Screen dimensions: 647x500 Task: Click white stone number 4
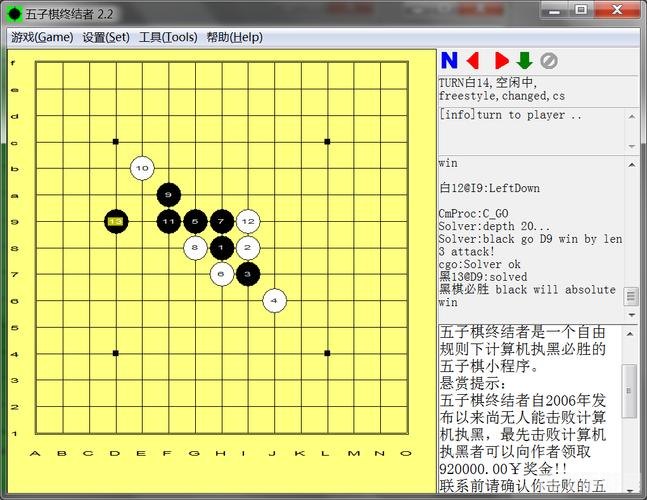[274, 301]
